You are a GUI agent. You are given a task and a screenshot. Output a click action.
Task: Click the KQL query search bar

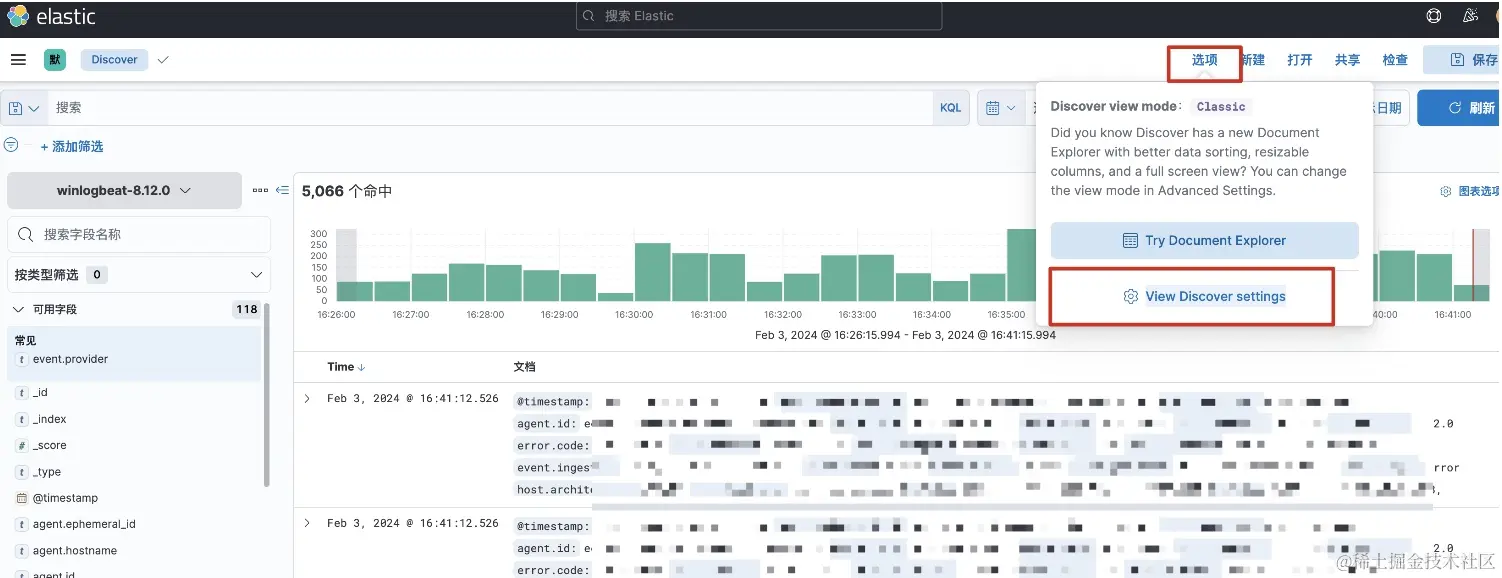tap(490, 108)
